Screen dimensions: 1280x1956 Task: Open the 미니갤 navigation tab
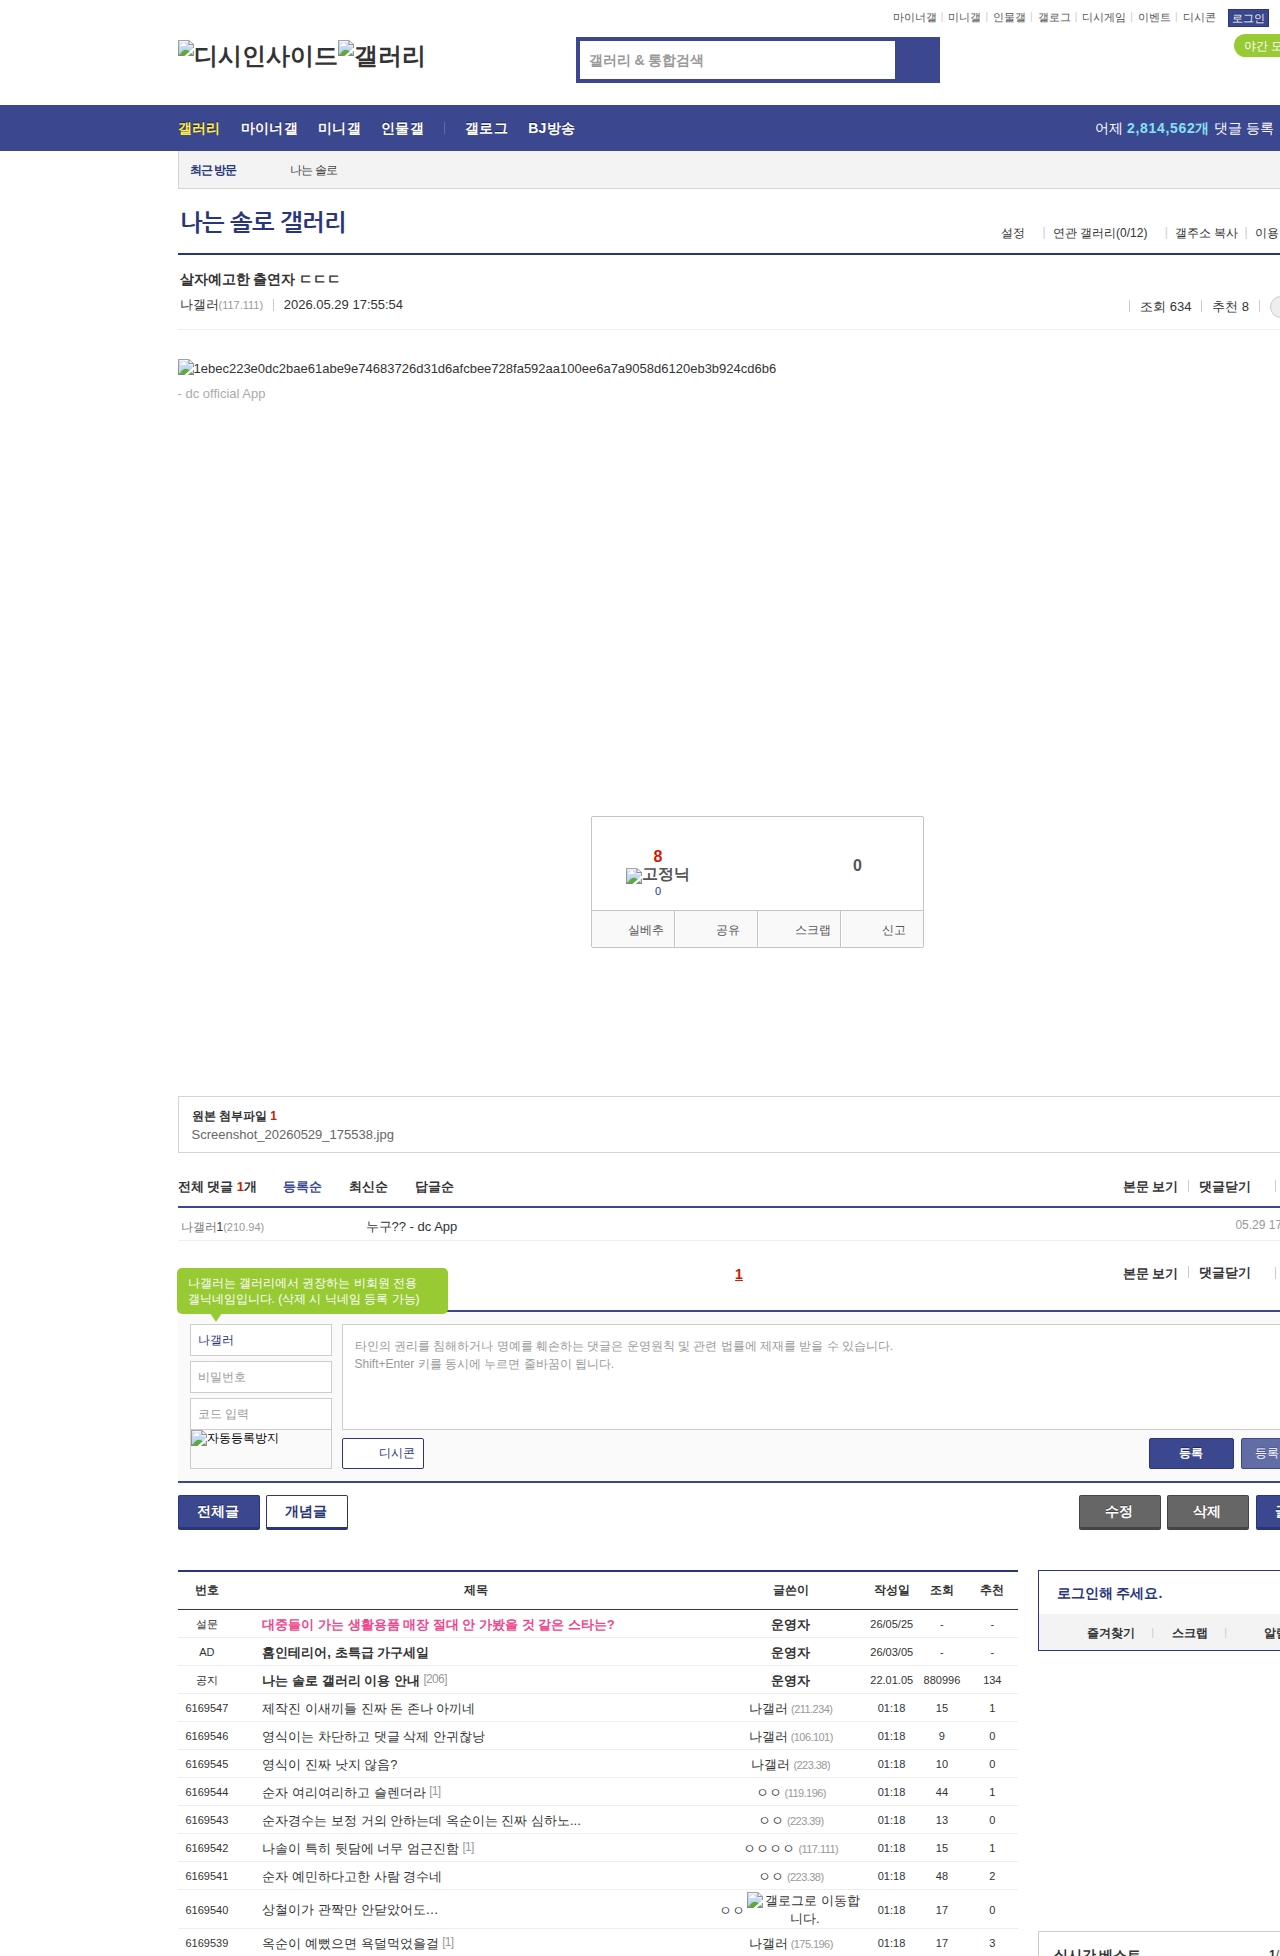[339, 128]
